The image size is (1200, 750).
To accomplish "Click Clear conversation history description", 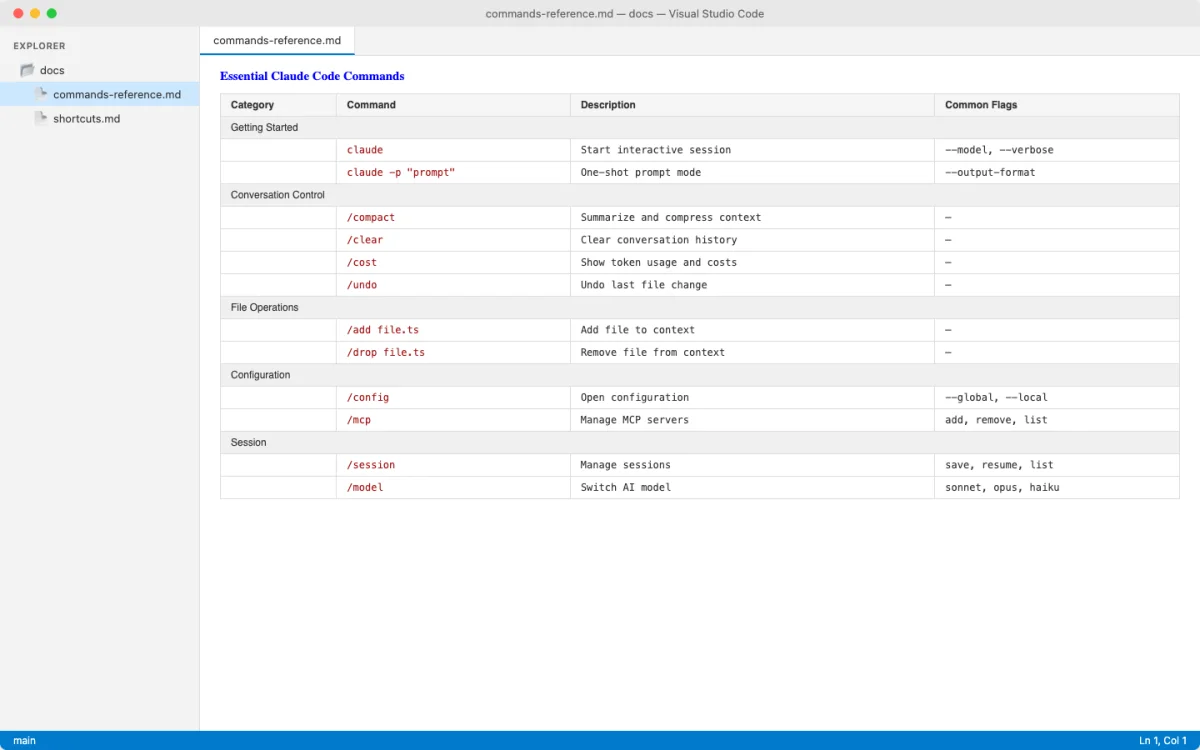I will (752, 240).
